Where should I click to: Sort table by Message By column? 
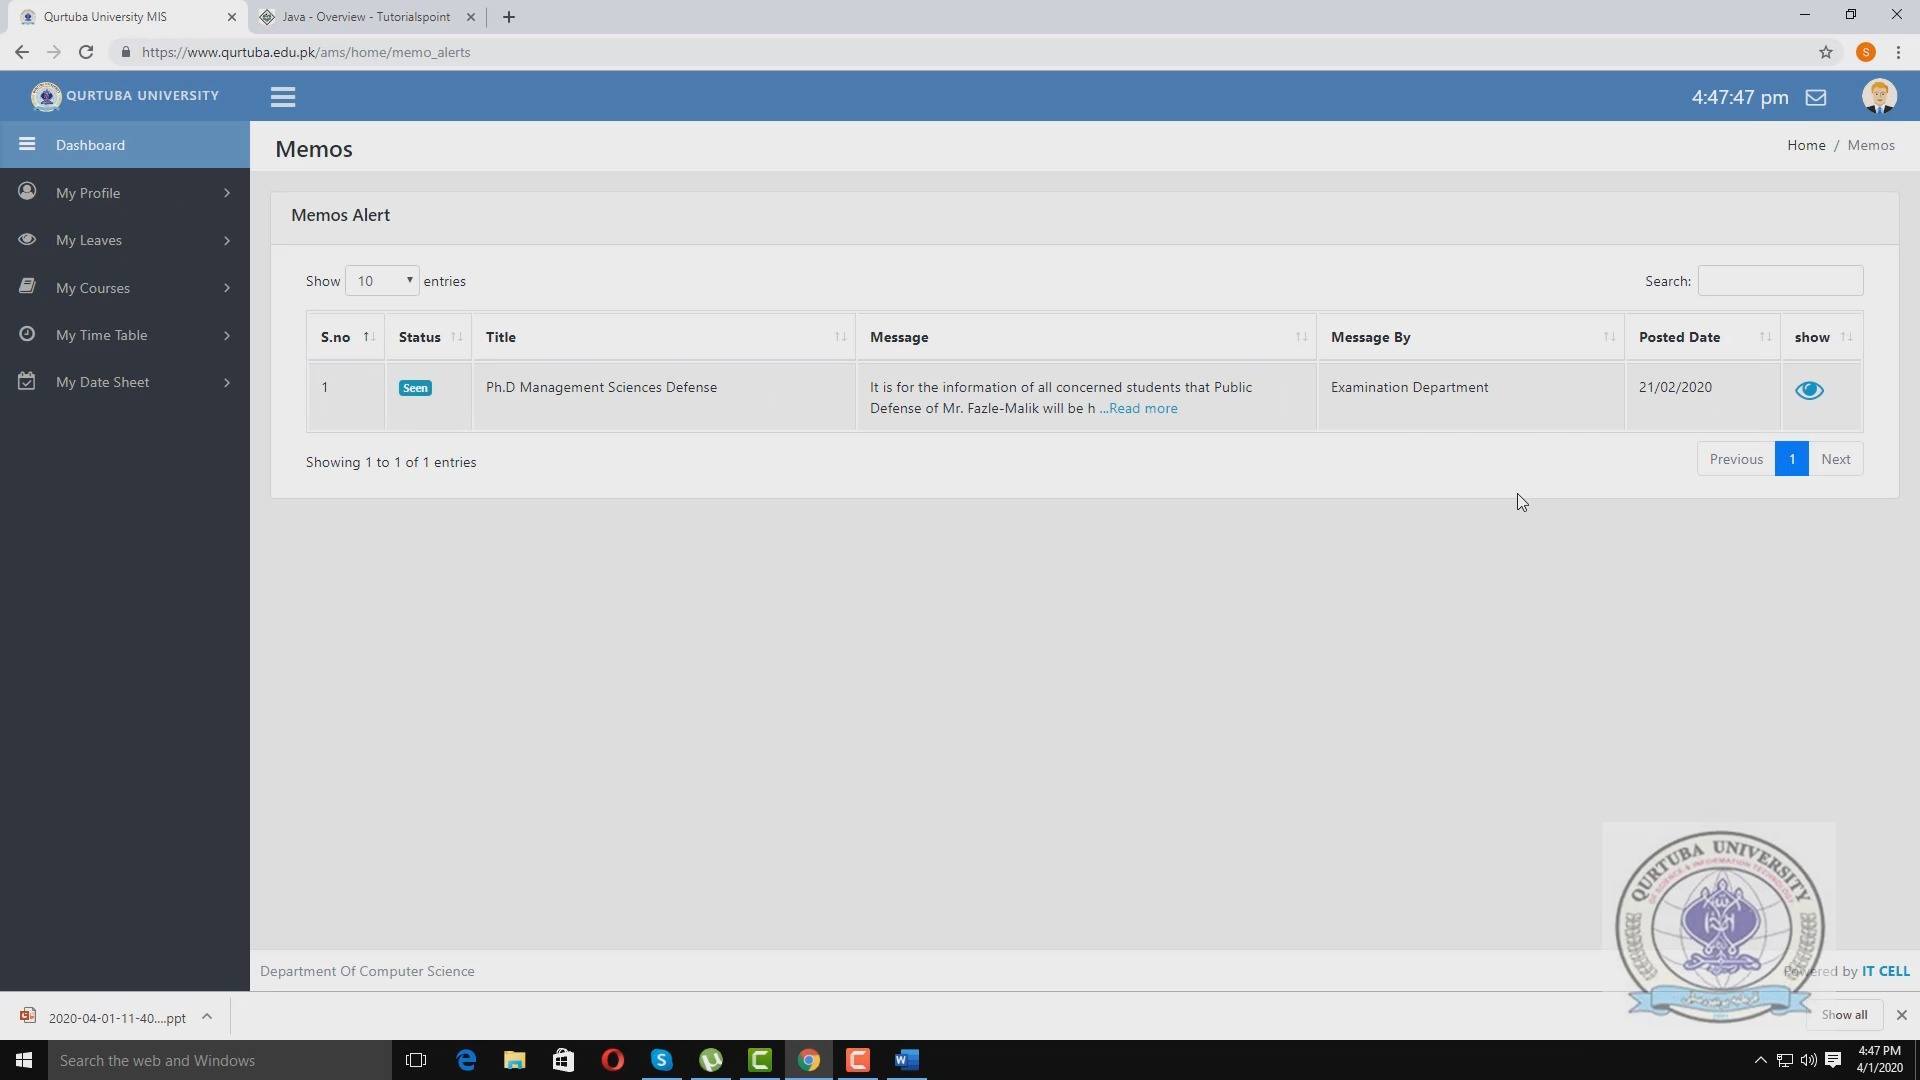(1471, 337)
